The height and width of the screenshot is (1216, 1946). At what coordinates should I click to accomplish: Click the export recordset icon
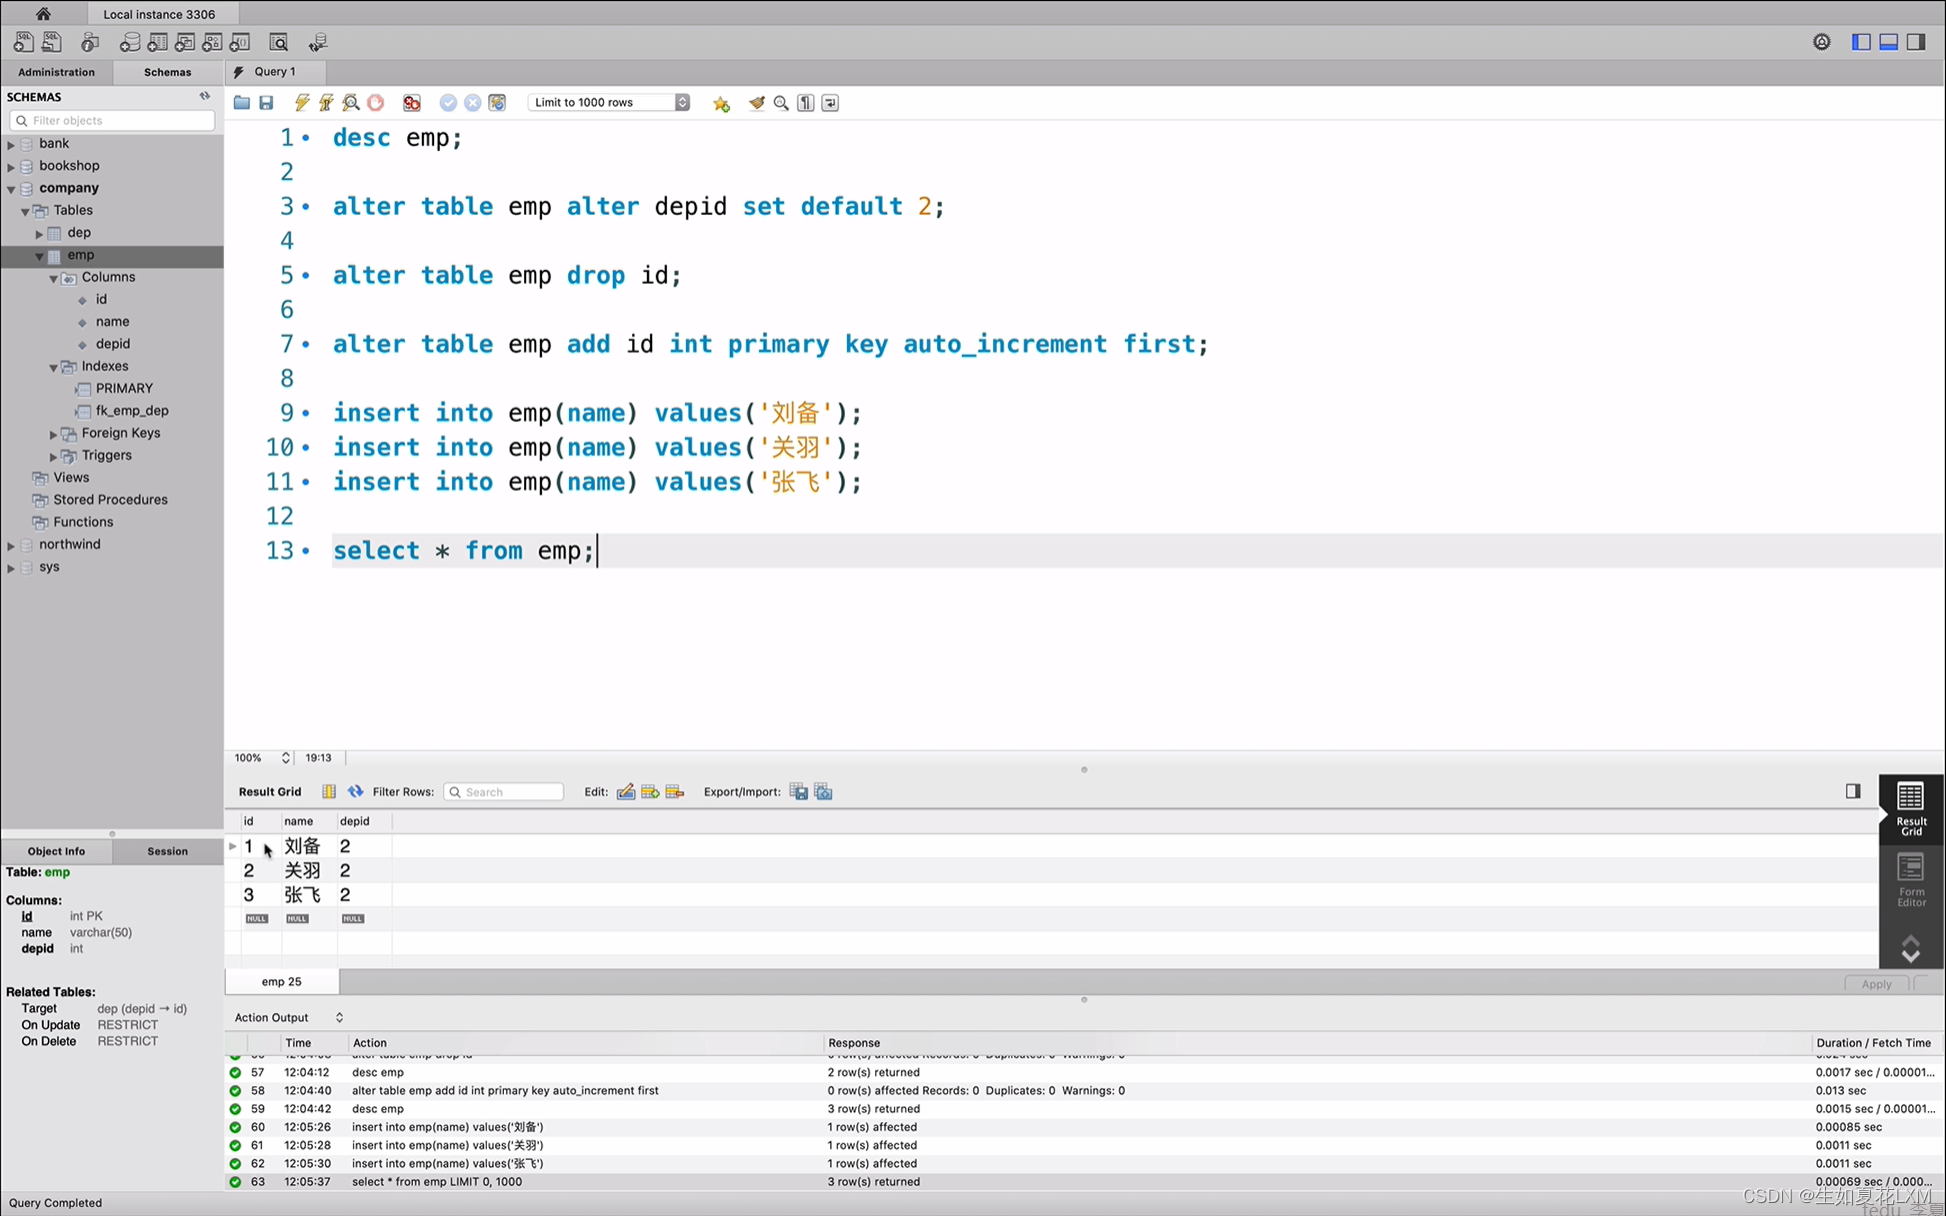click(x=798, y=792)
